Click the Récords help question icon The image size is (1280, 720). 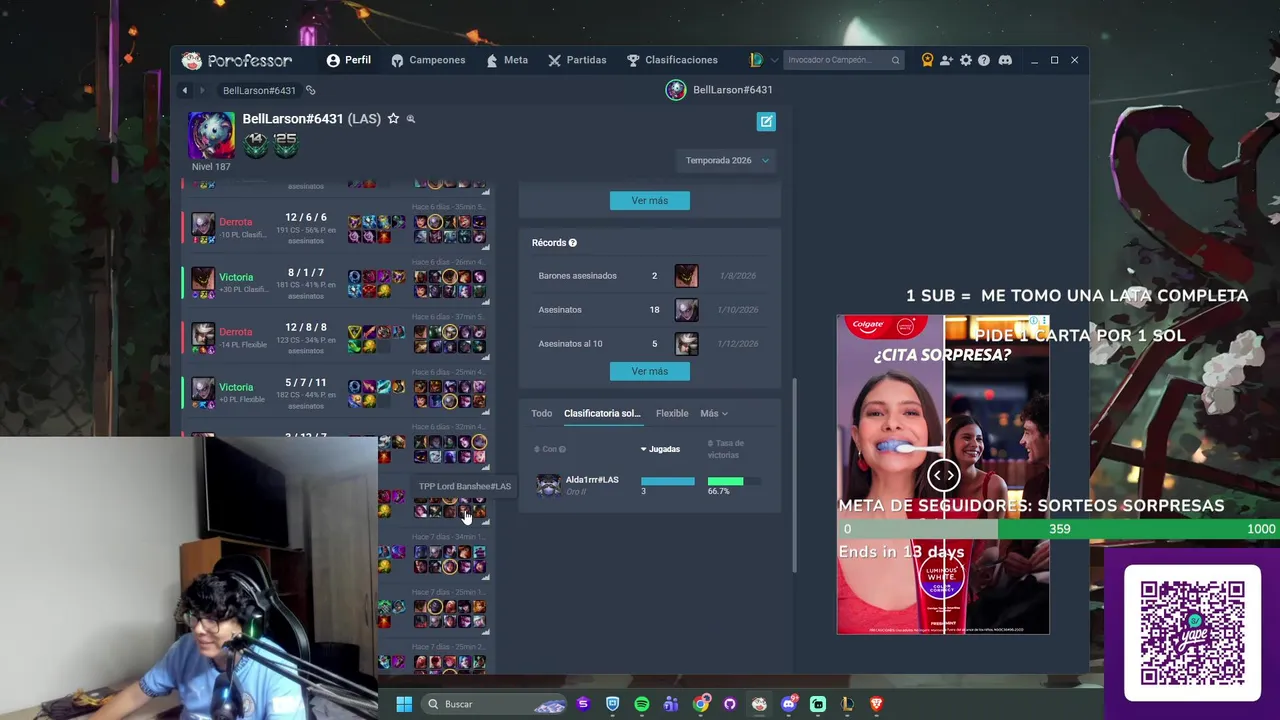tap(572, 243)
